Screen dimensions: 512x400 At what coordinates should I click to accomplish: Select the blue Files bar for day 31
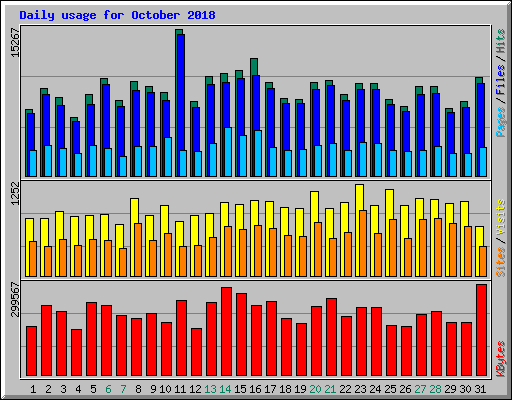pos(481,115)
